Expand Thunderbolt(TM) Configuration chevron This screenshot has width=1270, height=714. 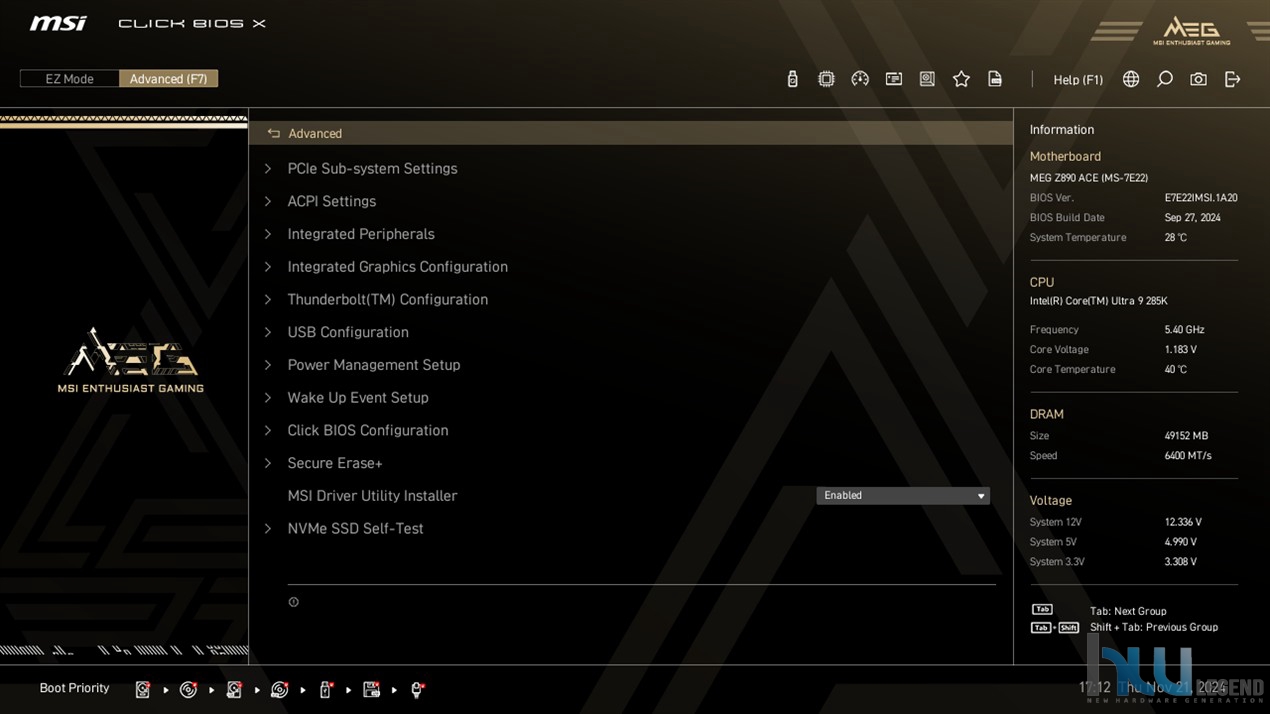point(268,300)
